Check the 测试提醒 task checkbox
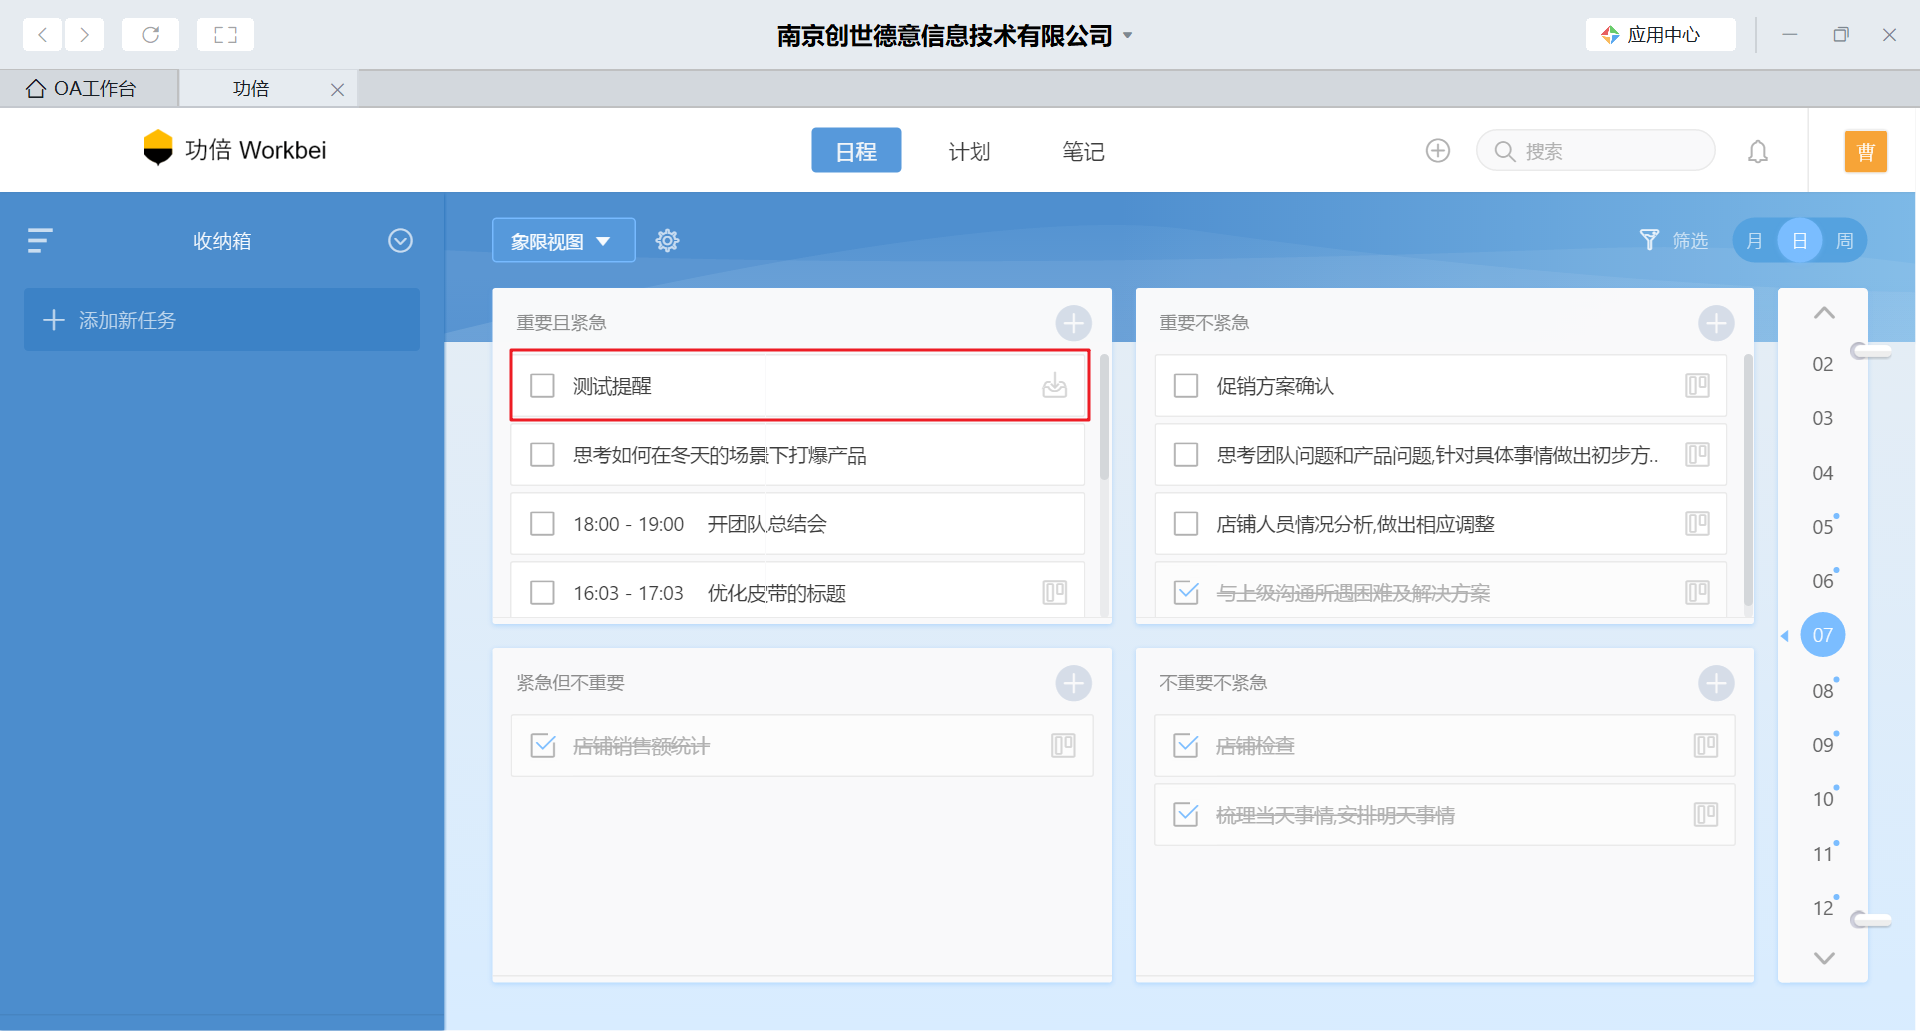1920x1034 pixels. 542,386
